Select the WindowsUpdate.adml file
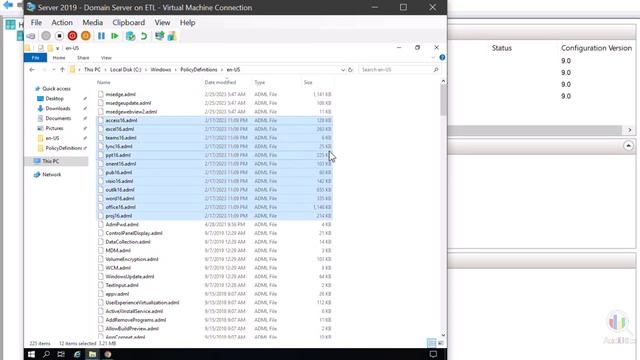The width and height of the screenshot is (640, 360). [x=130, y=276]
